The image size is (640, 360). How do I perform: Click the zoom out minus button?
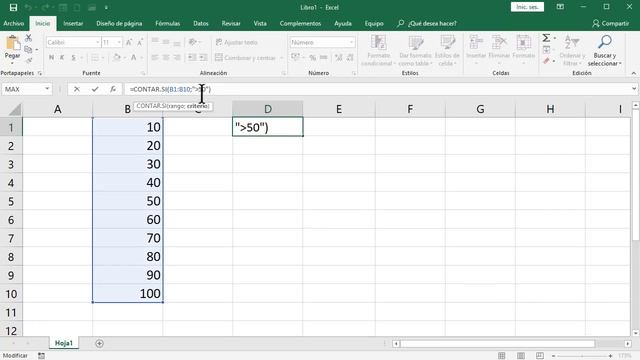553,356
